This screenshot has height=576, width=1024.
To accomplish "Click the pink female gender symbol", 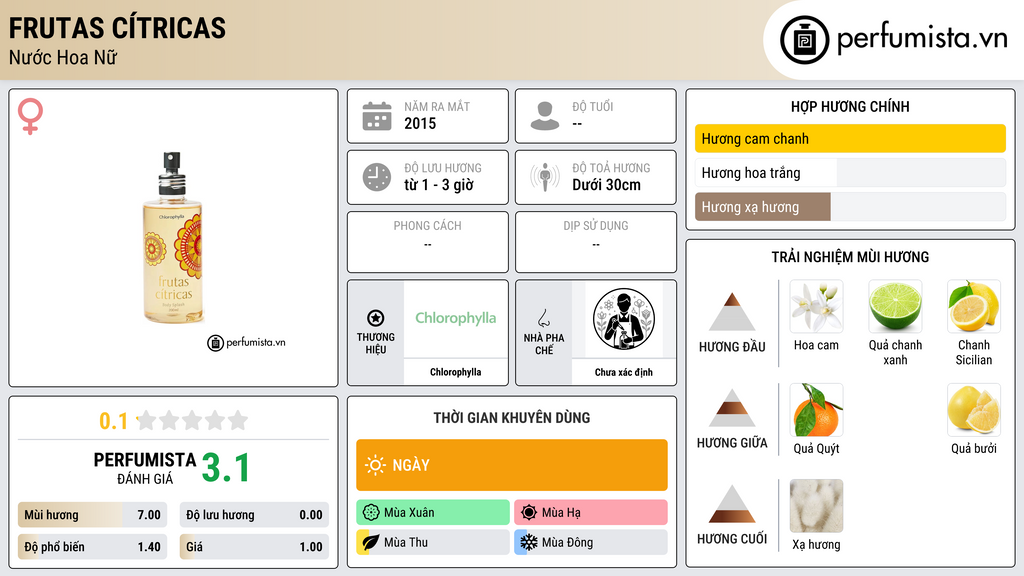I will [x=30, y=116].
